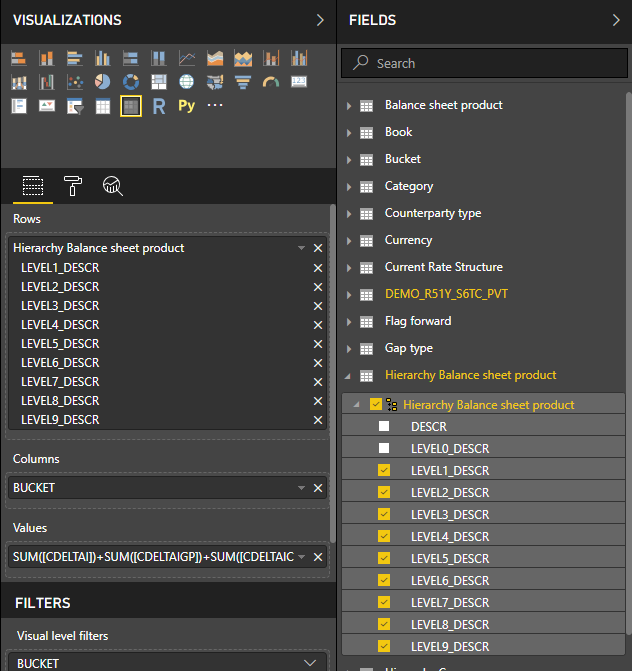The image size is (632, 671).
Task: Select the multi-row card visual
Action: (x=18, y=106)
